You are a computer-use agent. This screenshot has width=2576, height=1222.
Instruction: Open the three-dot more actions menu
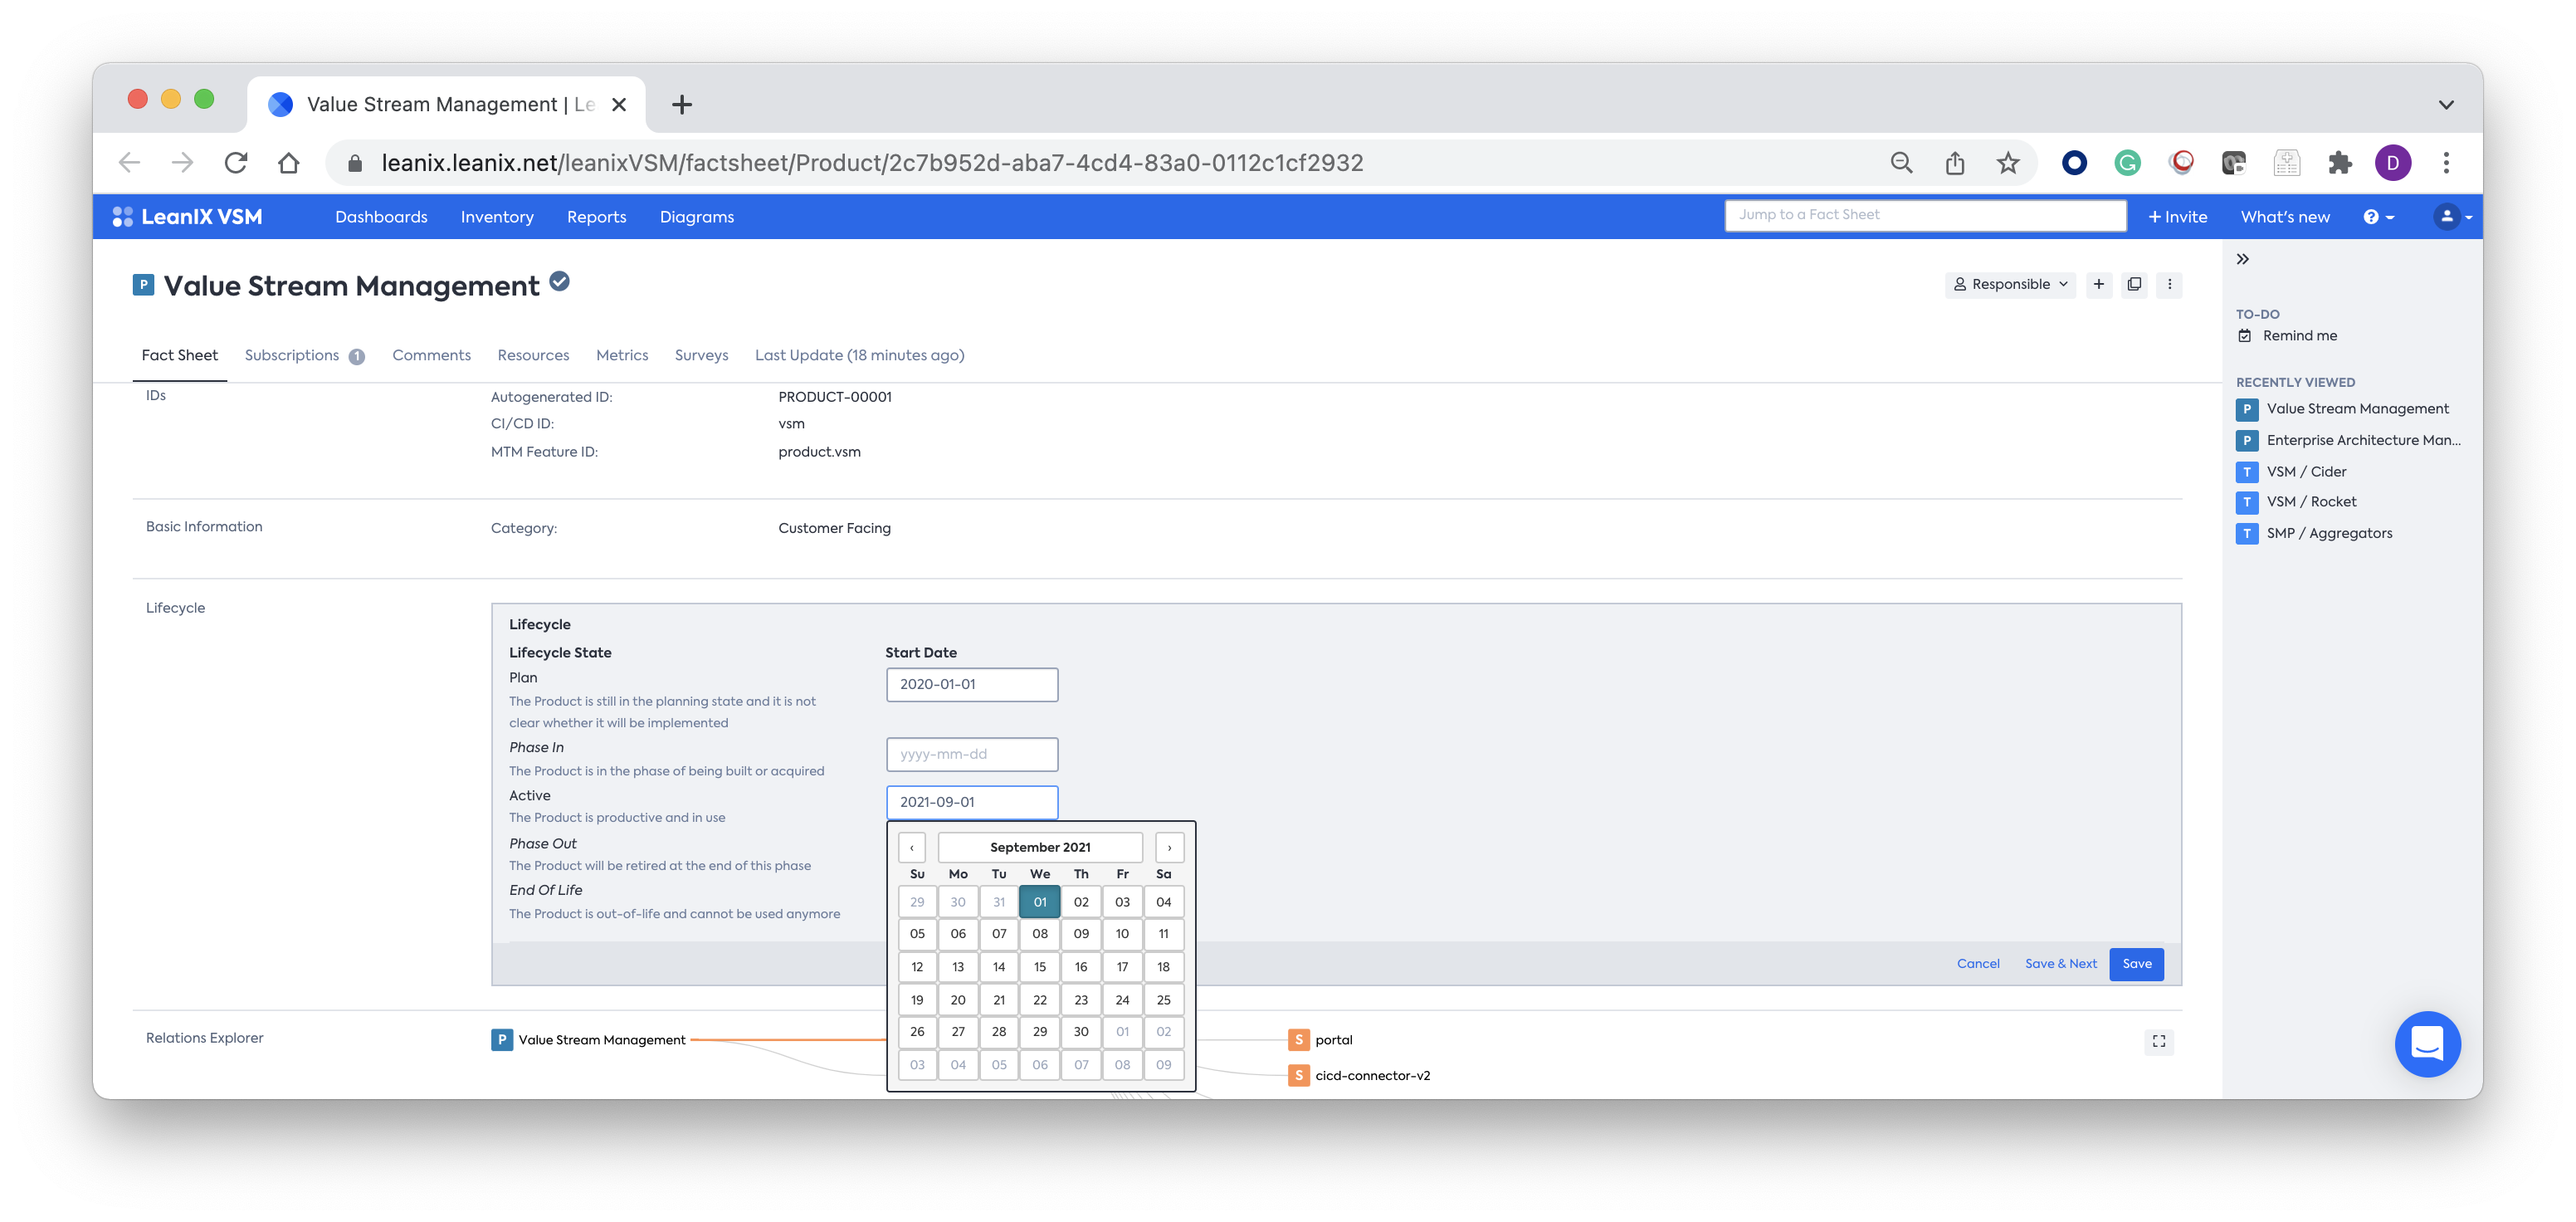[x=2169, y=284]
